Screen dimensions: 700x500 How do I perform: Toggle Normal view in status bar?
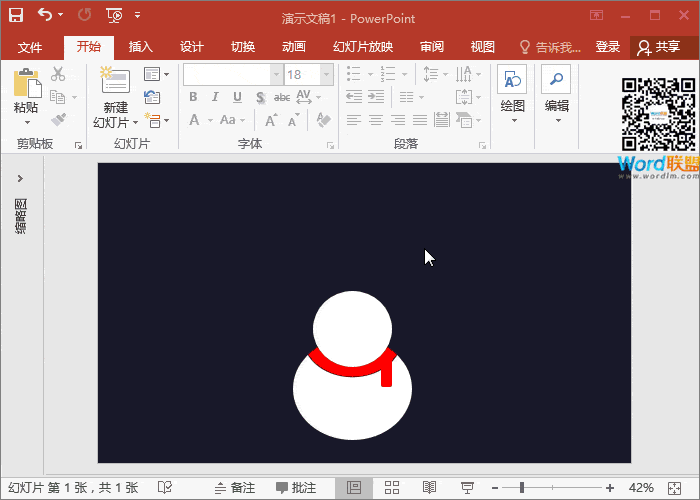[x=353, y=487]
